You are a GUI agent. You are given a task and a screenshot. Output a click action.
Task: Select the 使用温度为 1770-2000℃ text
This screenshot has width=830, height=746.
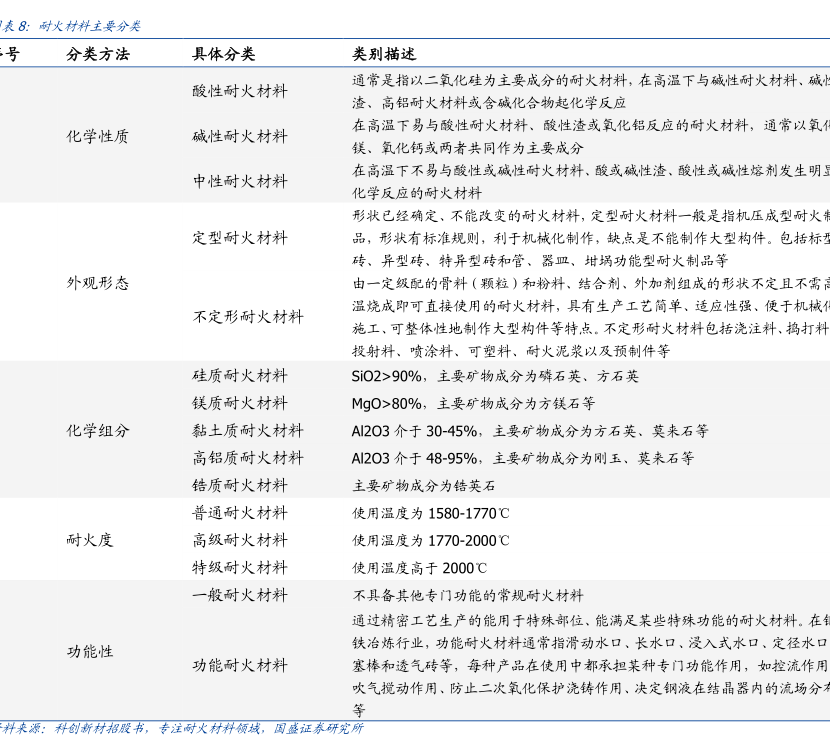(x=431, y=540)
